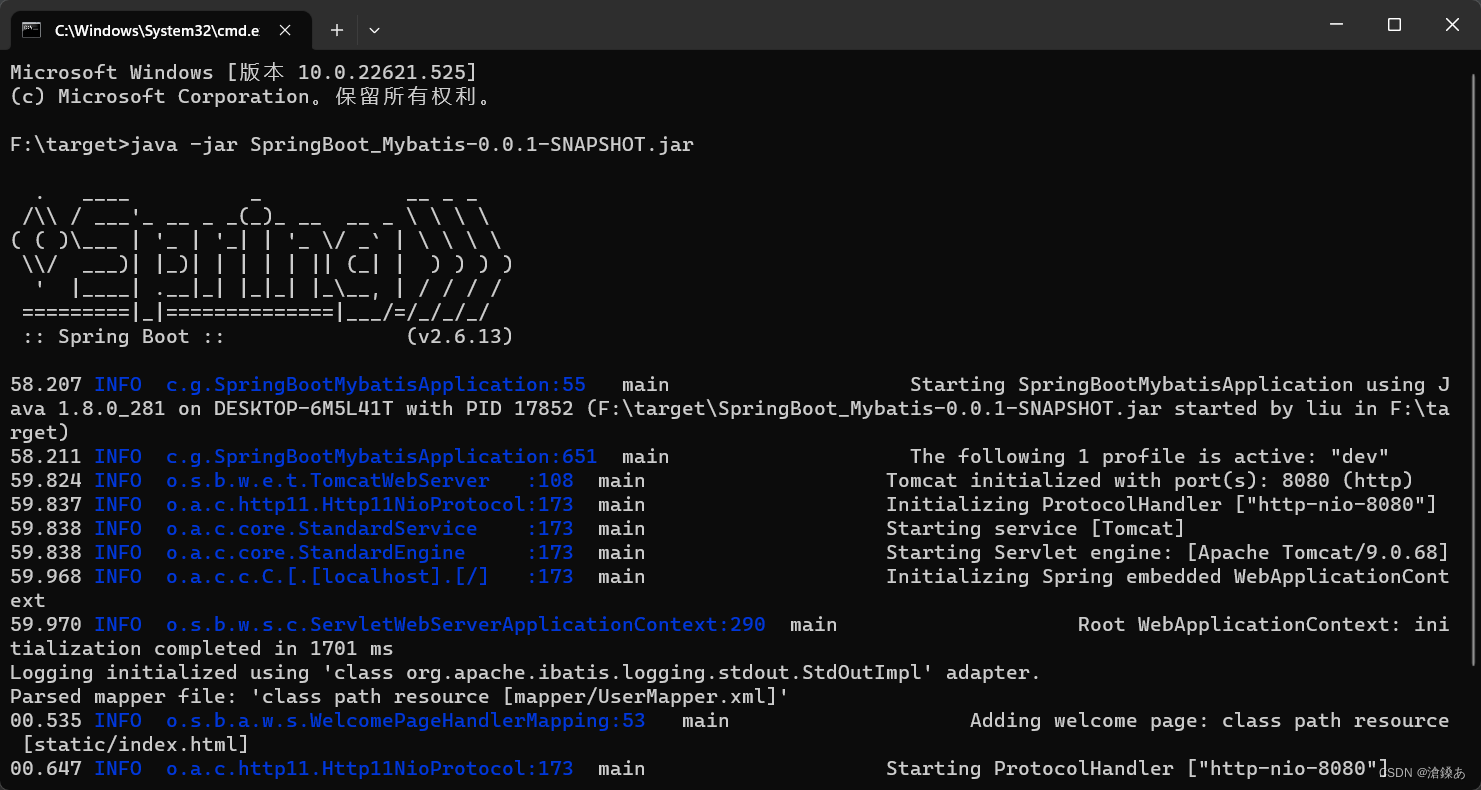Minimize the terminal window
This screenshot has height=790, width=1481.
click(1336, 24)
